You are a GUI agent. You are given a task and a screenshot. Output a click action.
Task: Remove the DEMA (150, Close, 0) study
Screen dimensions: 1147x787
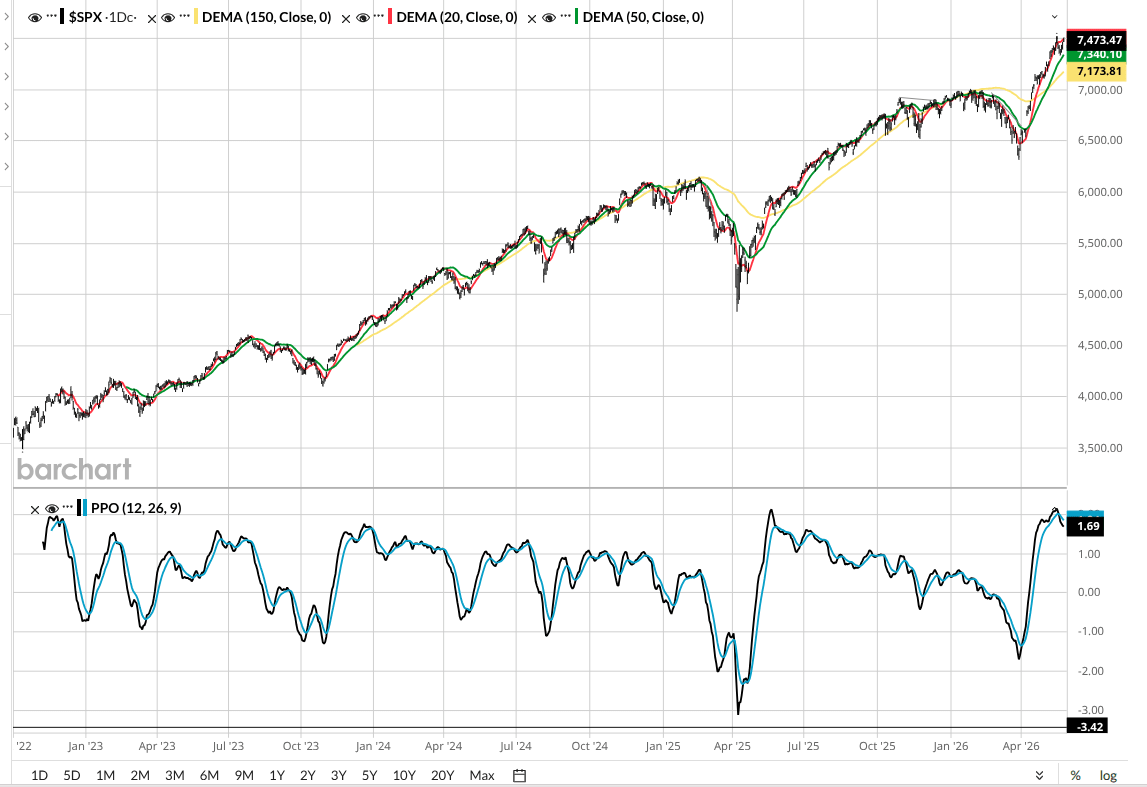click(x=151, y=18)
